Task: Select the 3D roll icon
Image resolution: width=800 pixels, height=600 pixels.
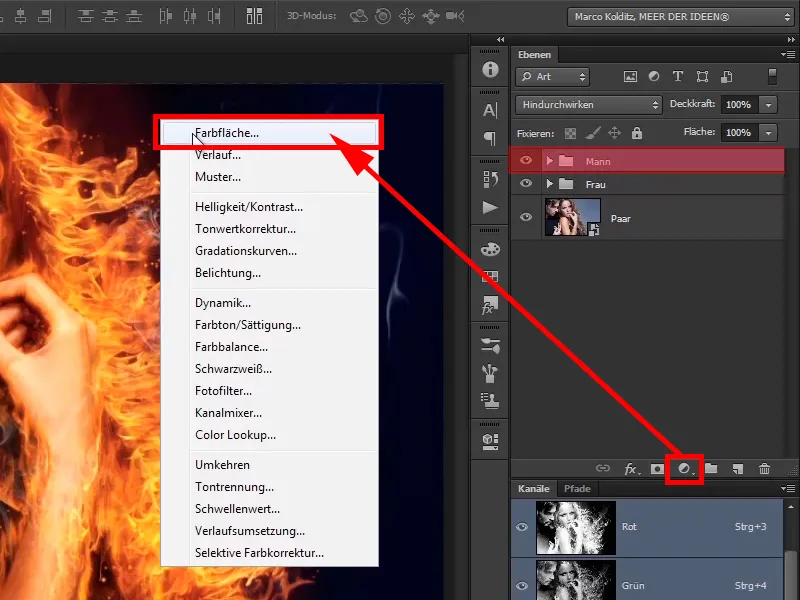Action: [383, 16]
